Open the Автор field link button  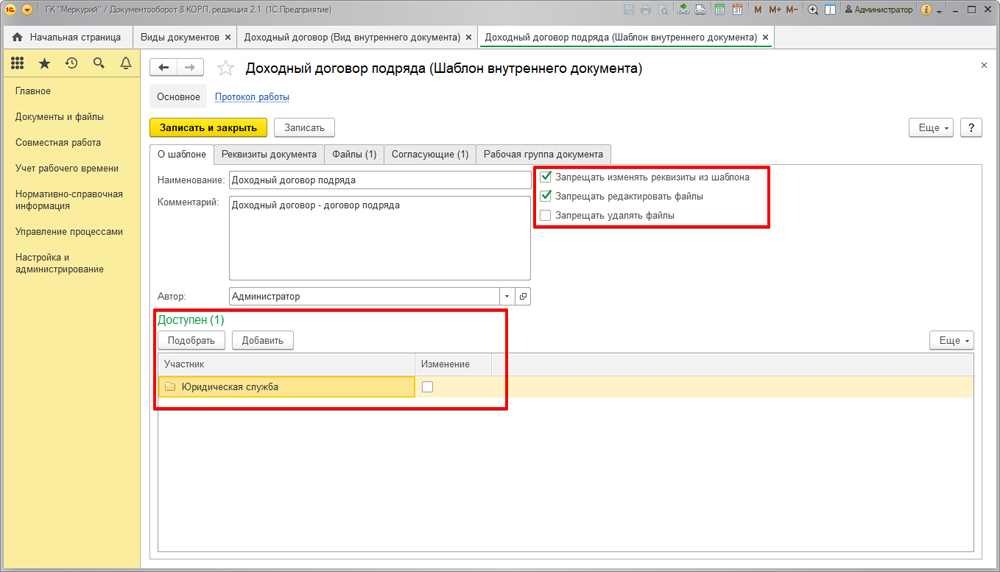[523, 297]
